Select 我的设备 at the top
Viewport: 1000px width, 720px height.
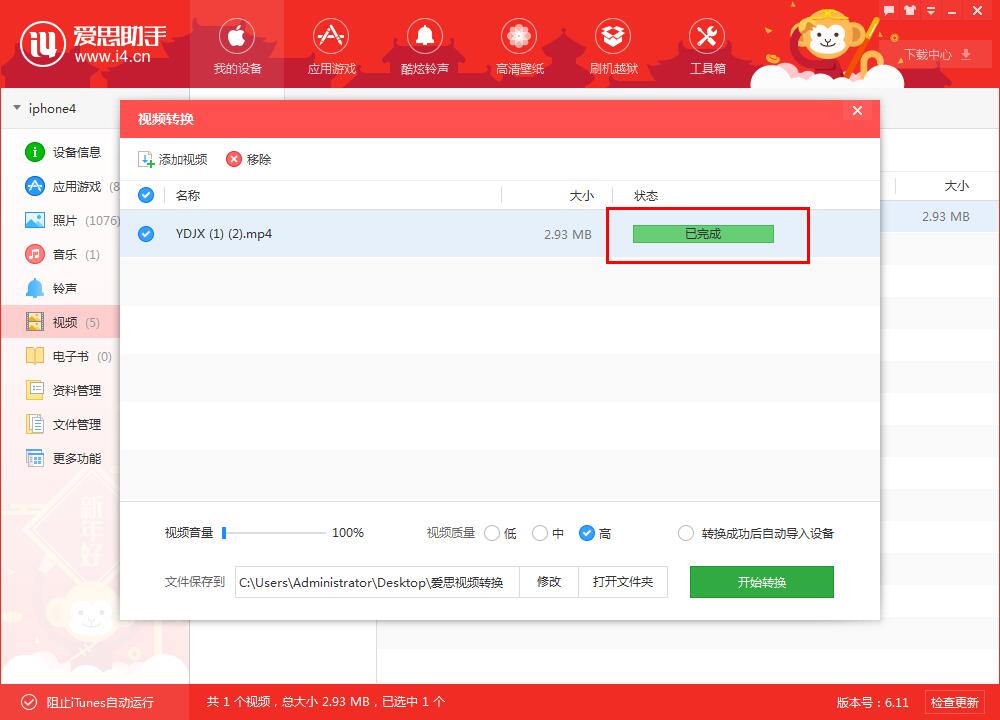236,45
